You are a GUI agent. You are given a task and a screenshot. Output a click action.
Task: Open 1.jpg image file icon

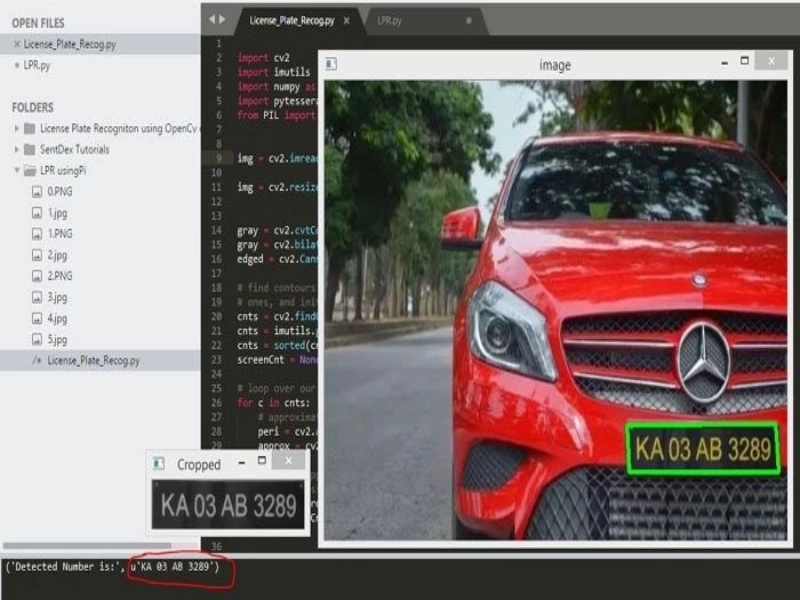[37, 213]
